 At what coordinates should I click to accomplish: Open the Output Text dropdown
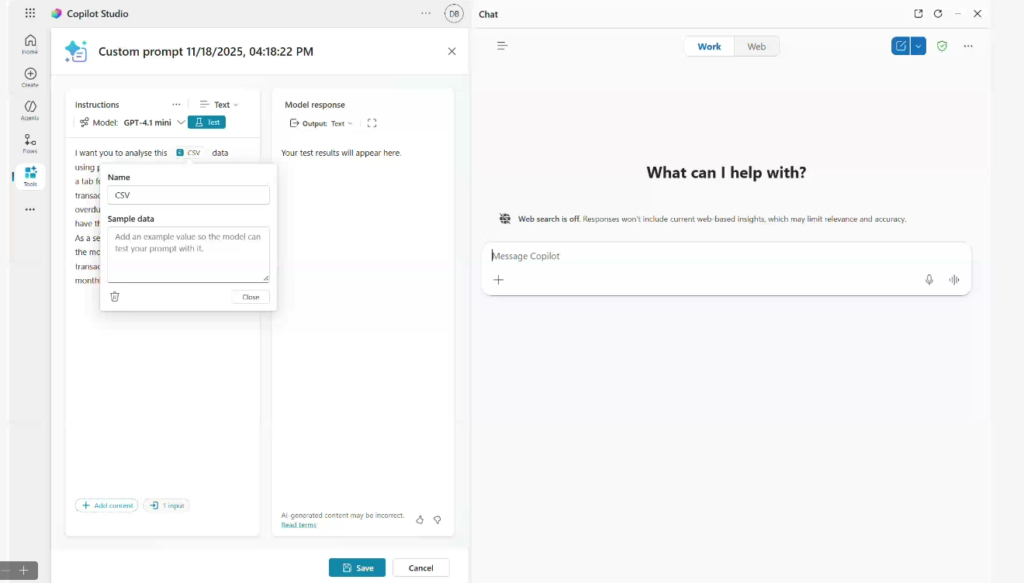click(321, 123)
